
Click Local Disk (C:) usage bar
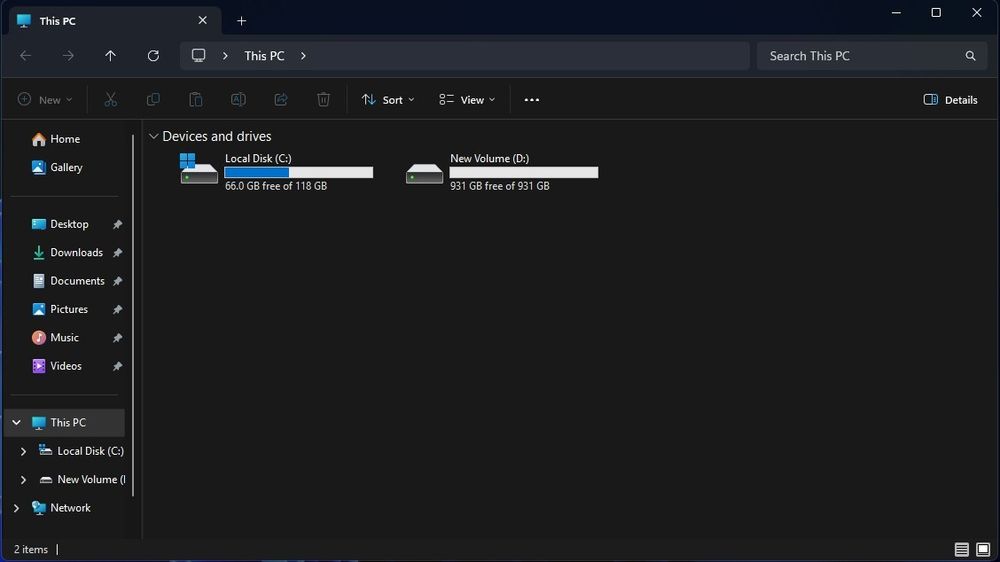(x=298, y=172)
